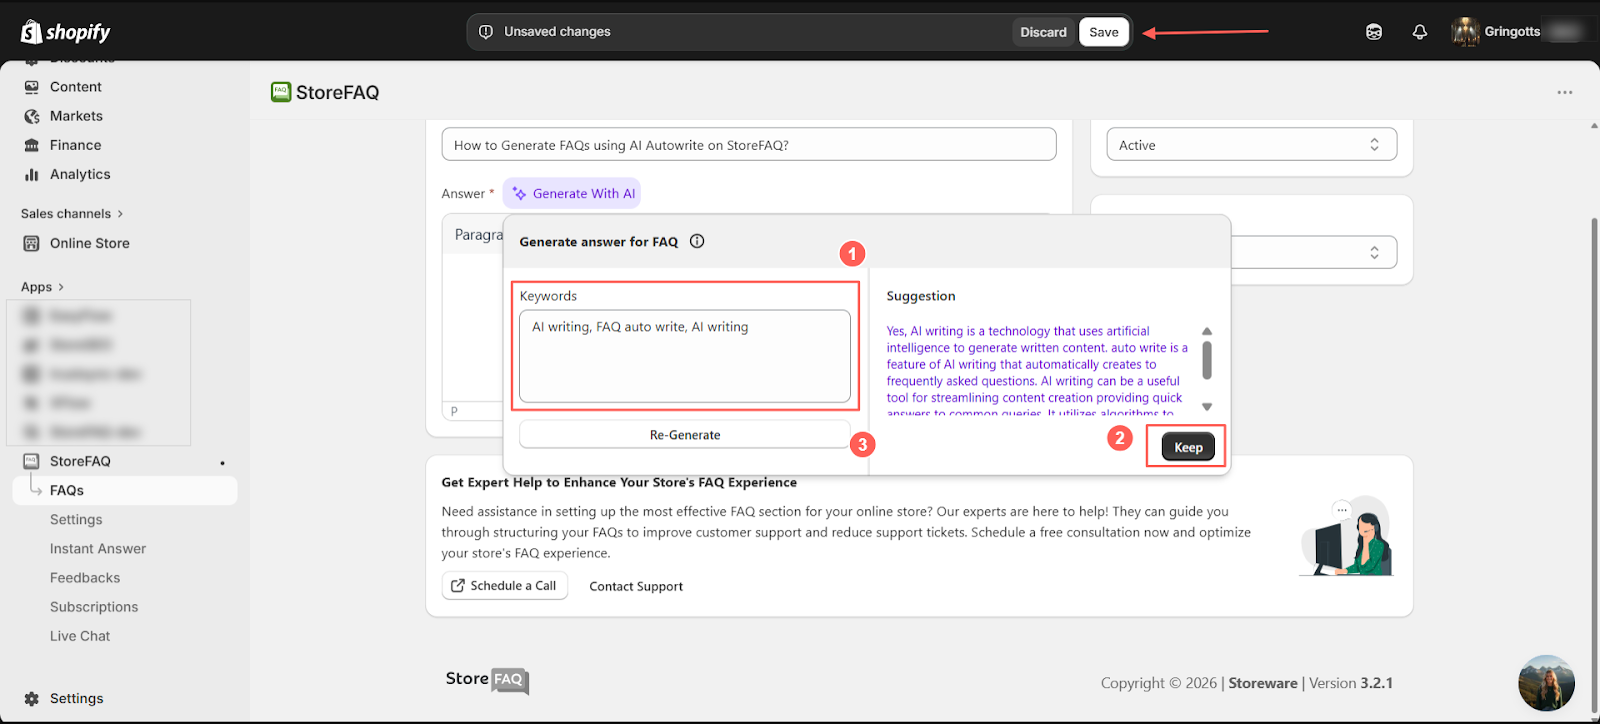Open the Active status dropdown
Screen dimensions: 1600x724
point(1251,144)
